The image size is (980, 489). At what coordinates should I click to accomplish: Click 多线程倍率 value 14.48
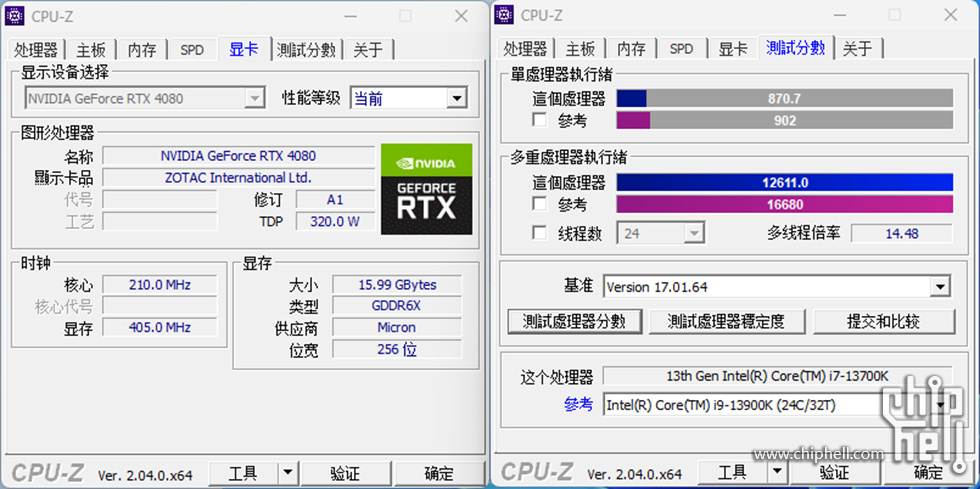tap(902, 233)
